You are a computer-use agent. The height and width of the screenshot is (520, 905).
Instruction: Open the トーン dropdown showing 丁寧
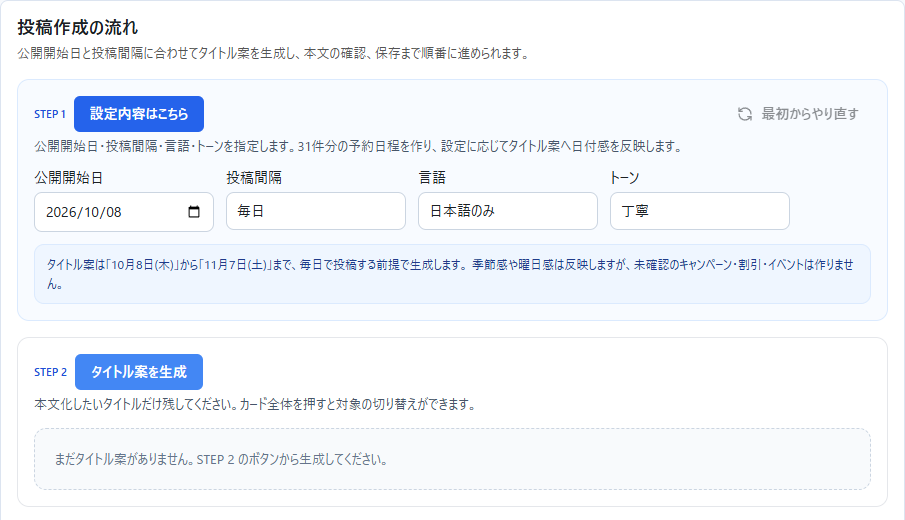700,211
